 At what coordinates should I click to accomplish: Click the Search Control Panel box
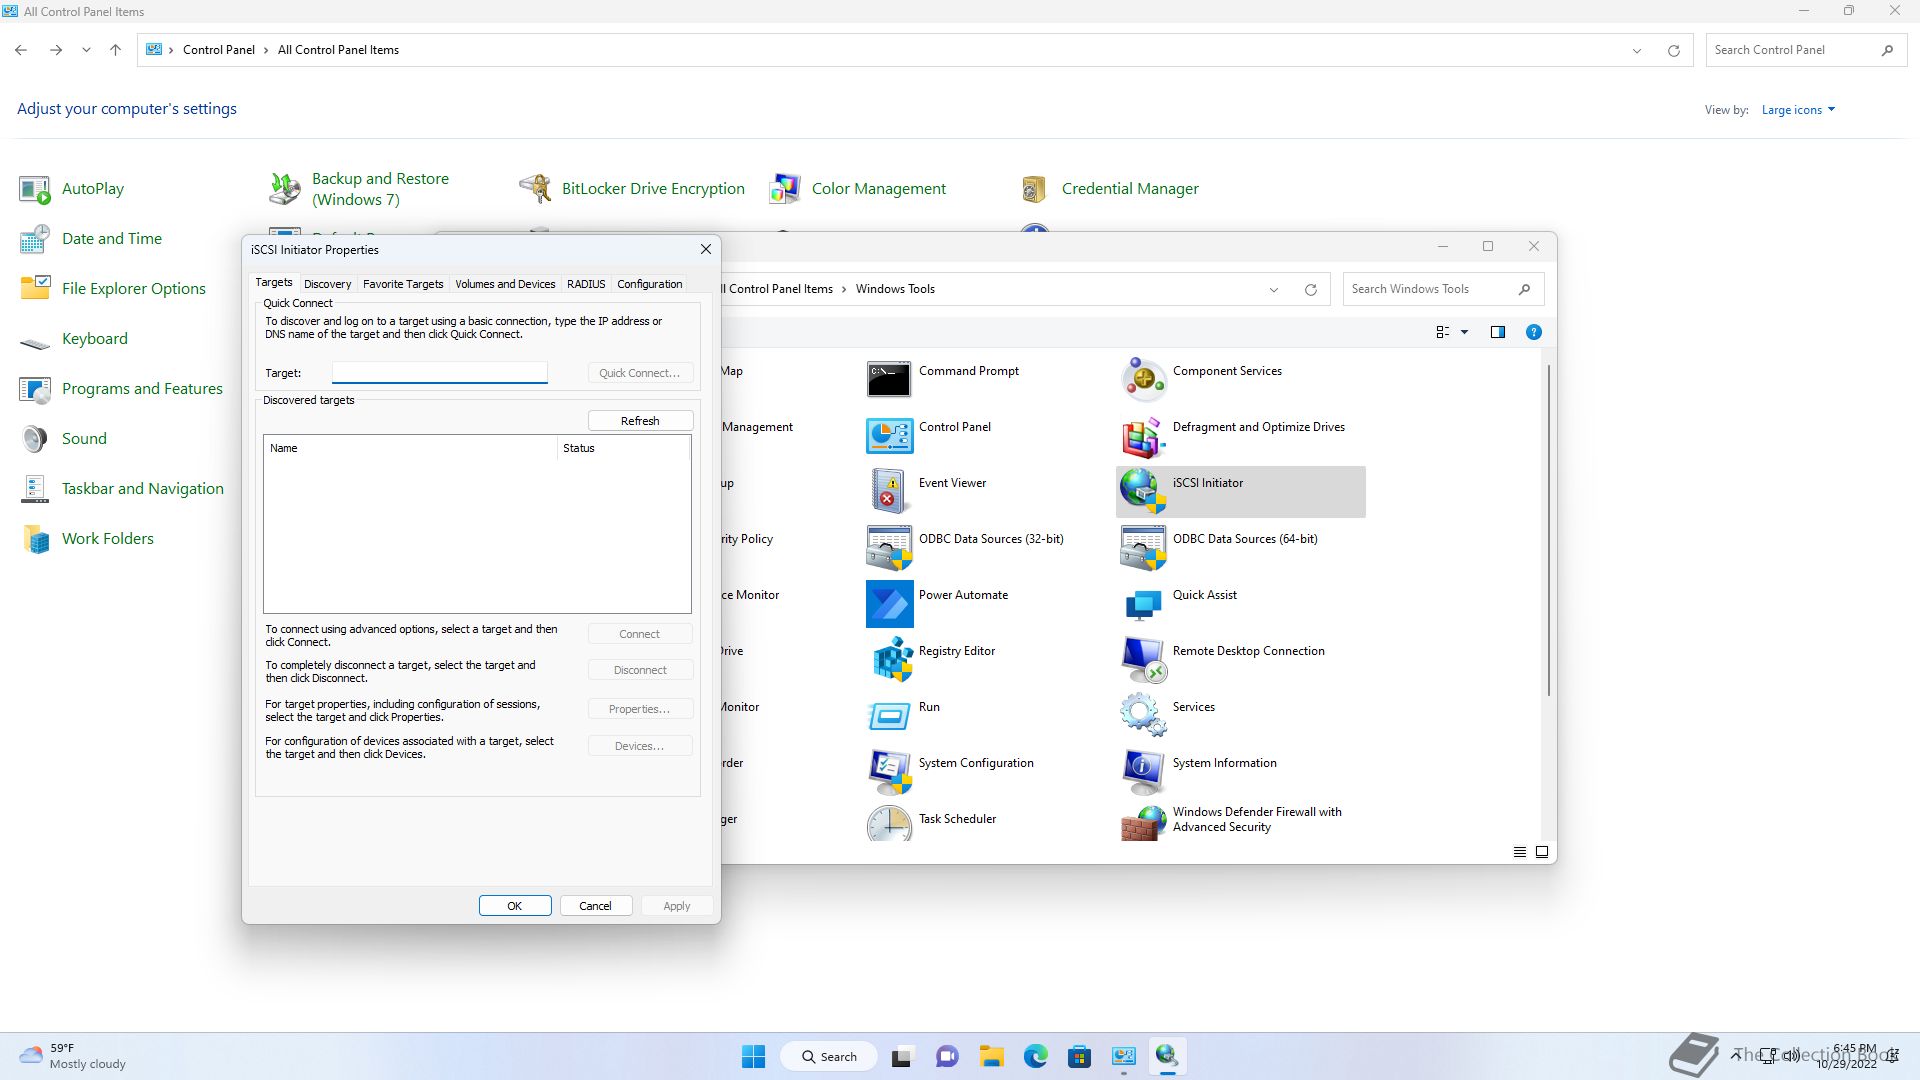[1805, 50]
